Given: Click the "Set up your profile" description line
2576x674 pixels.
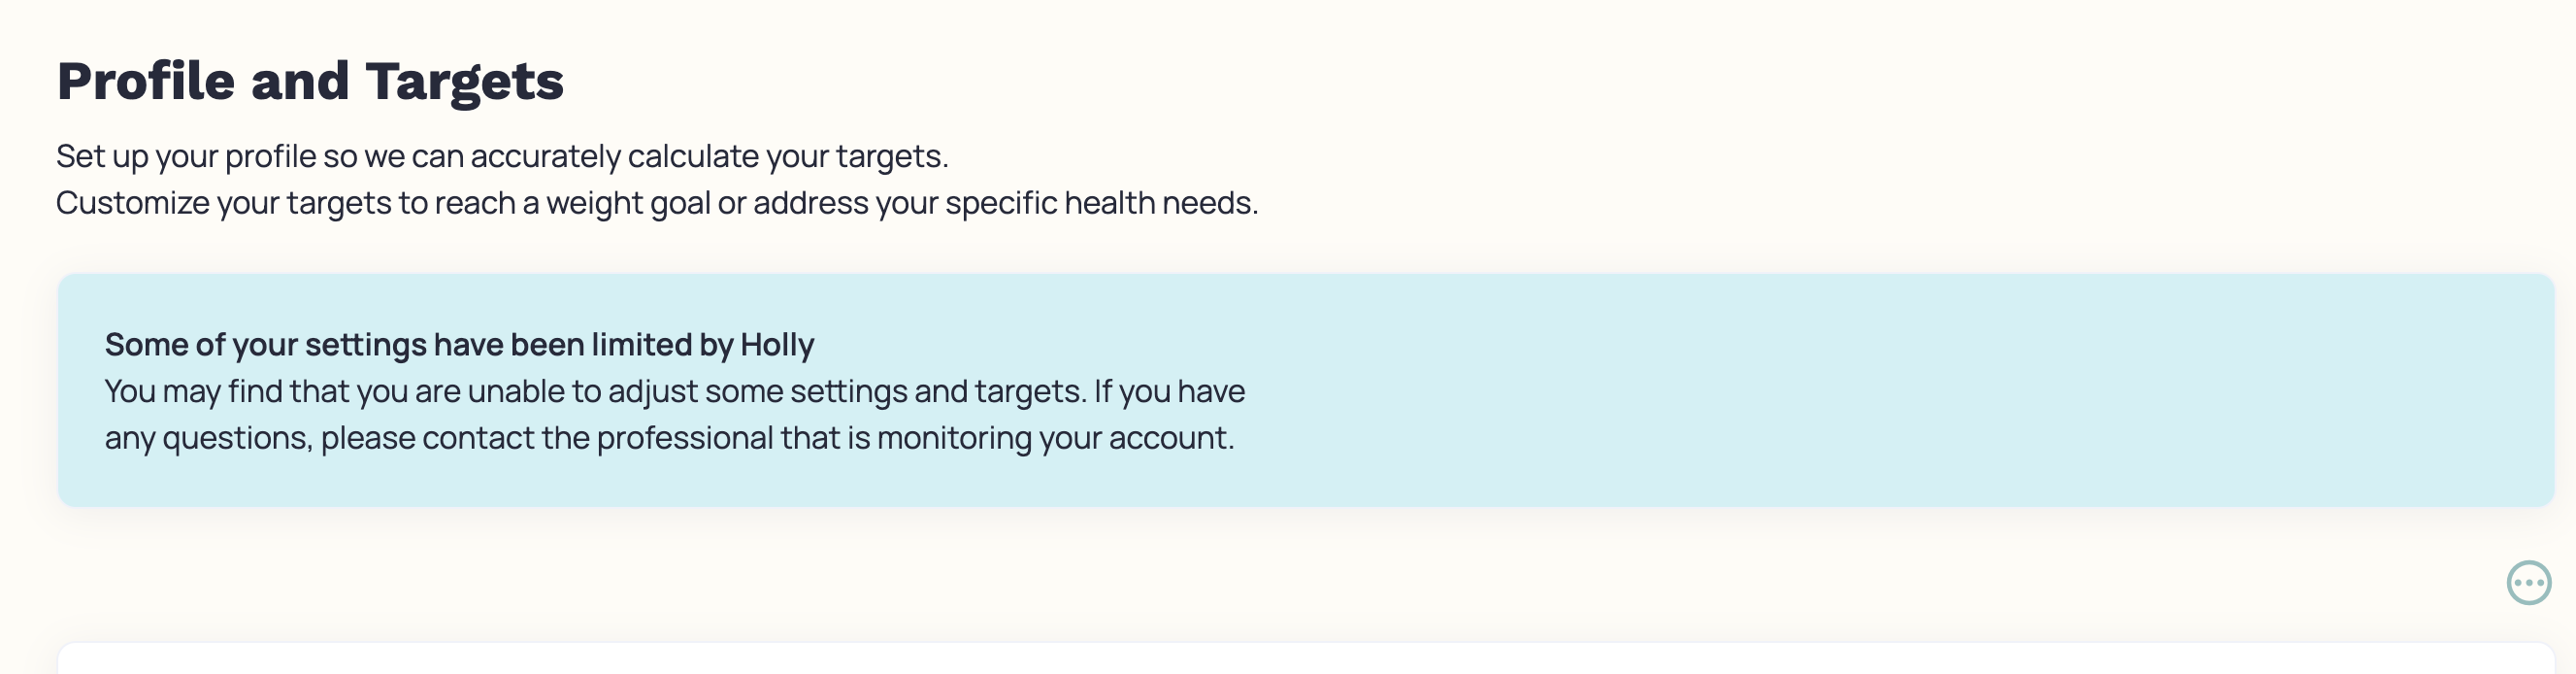Looking at the screenshot, I should tap(502, 156).
